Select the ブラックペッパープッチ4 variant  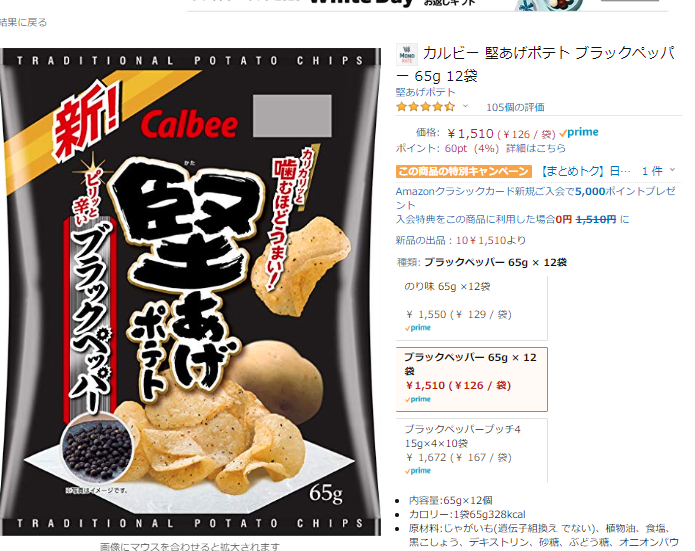[472, 450]
